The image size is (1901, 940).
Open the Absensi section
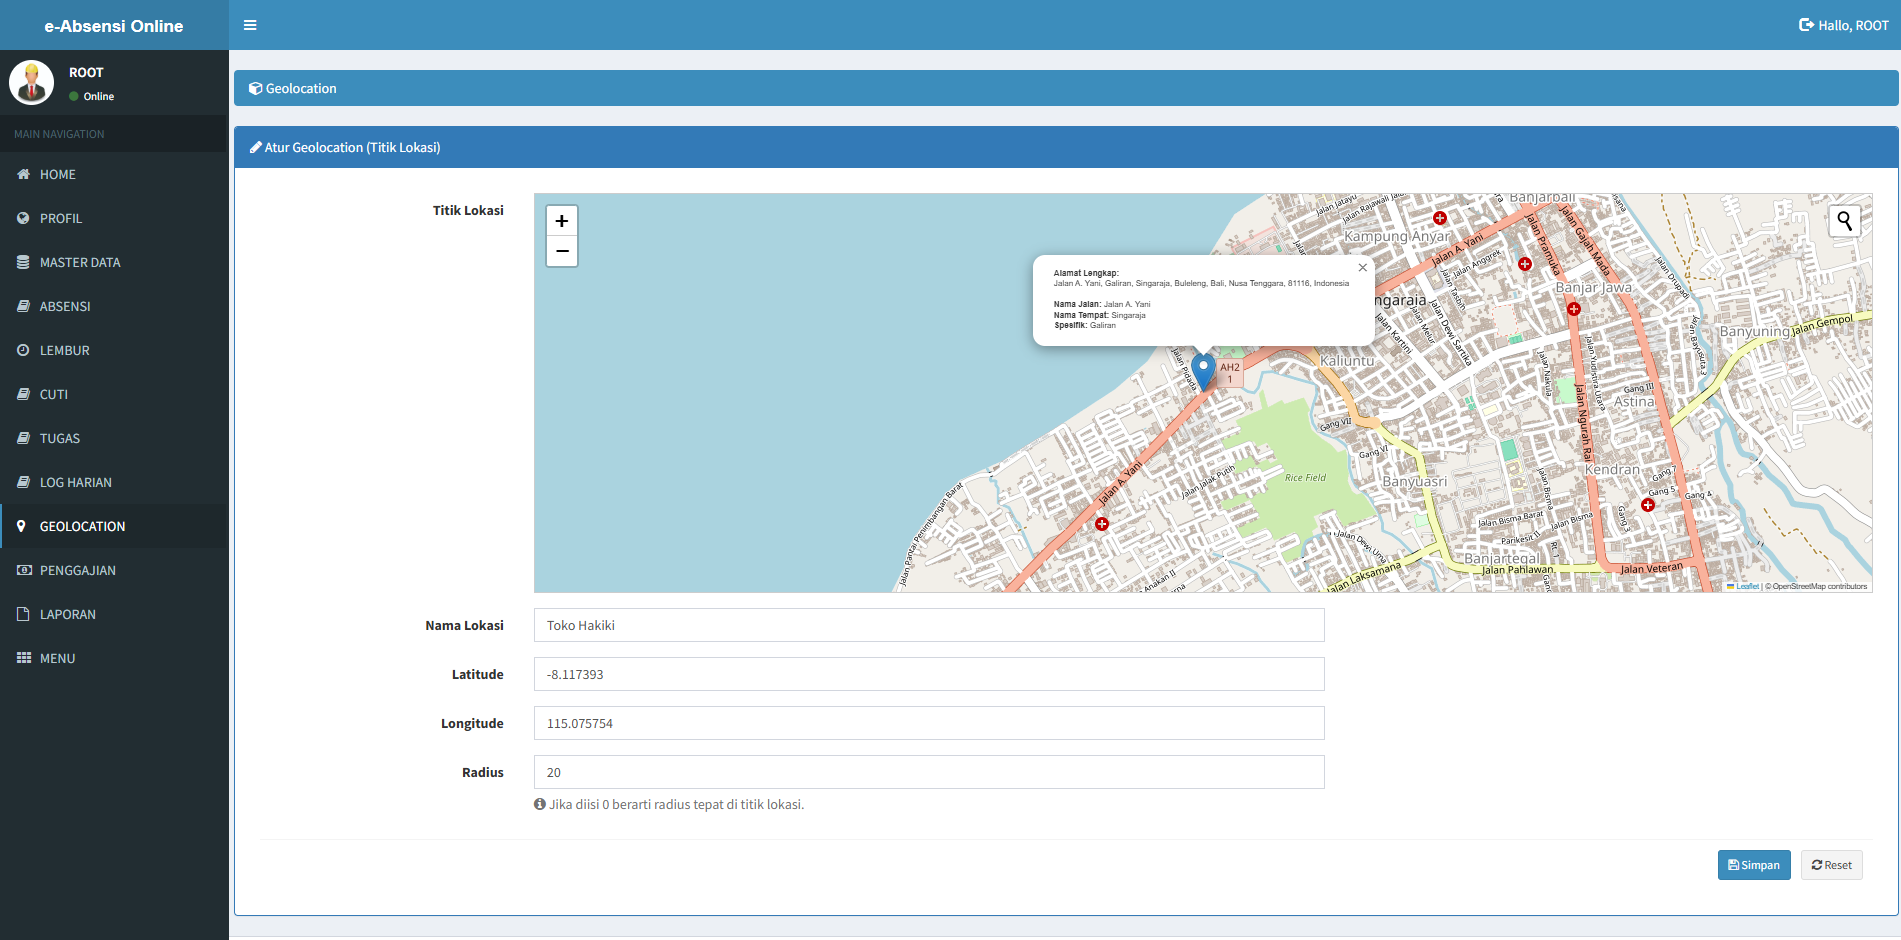point(65,306)
